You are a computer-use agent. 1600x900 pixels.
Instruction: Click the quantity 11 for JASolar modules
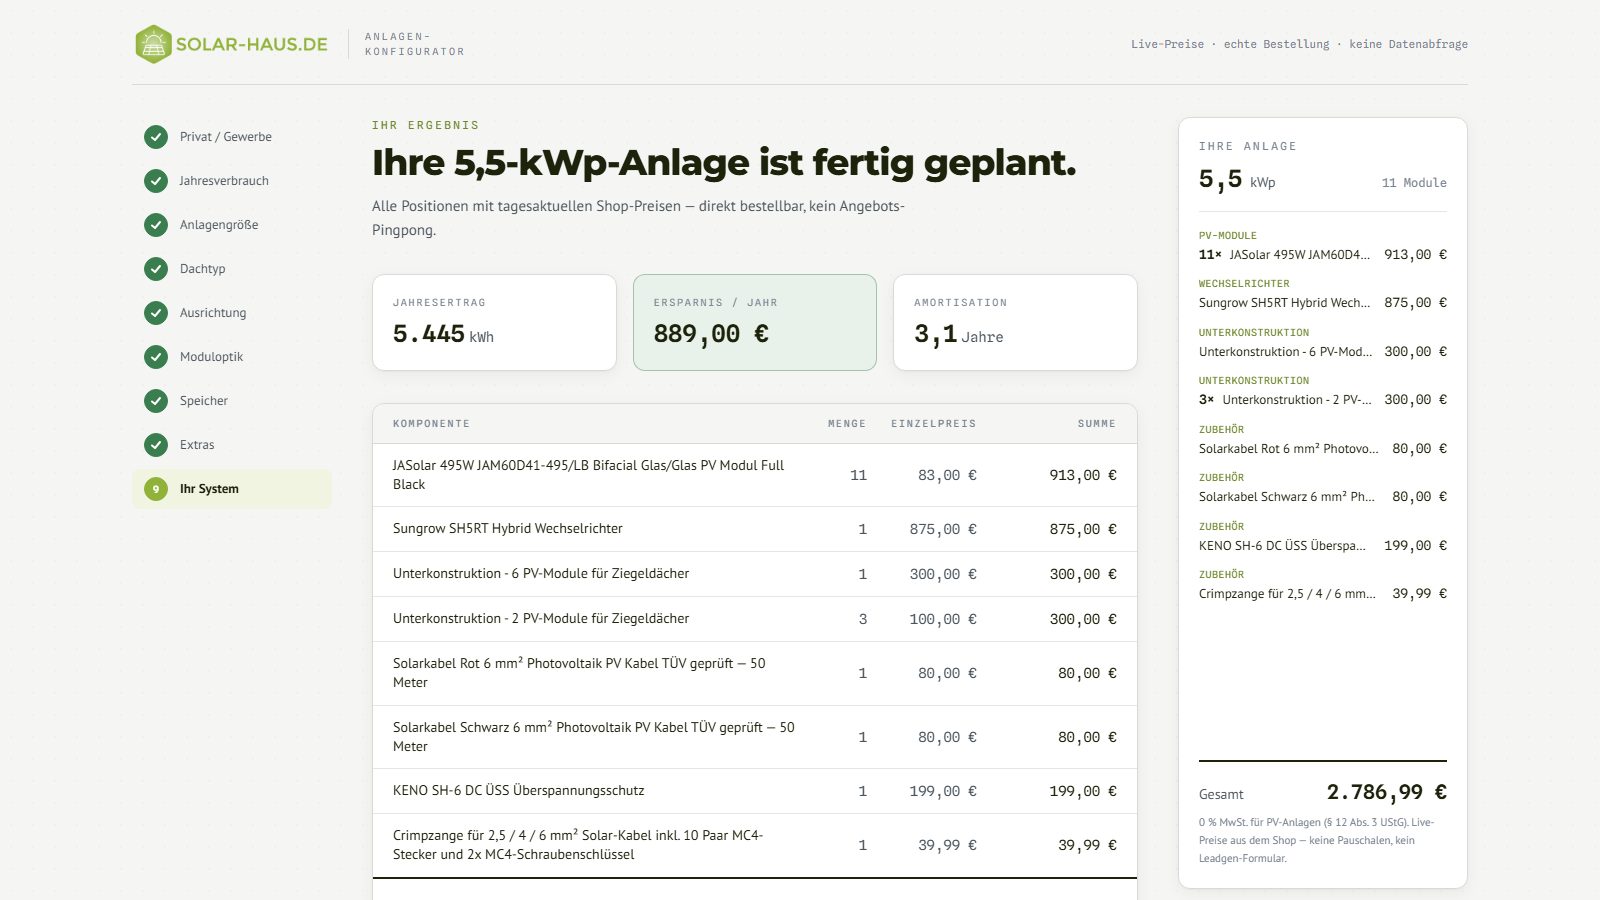click(x=858, y=475)
